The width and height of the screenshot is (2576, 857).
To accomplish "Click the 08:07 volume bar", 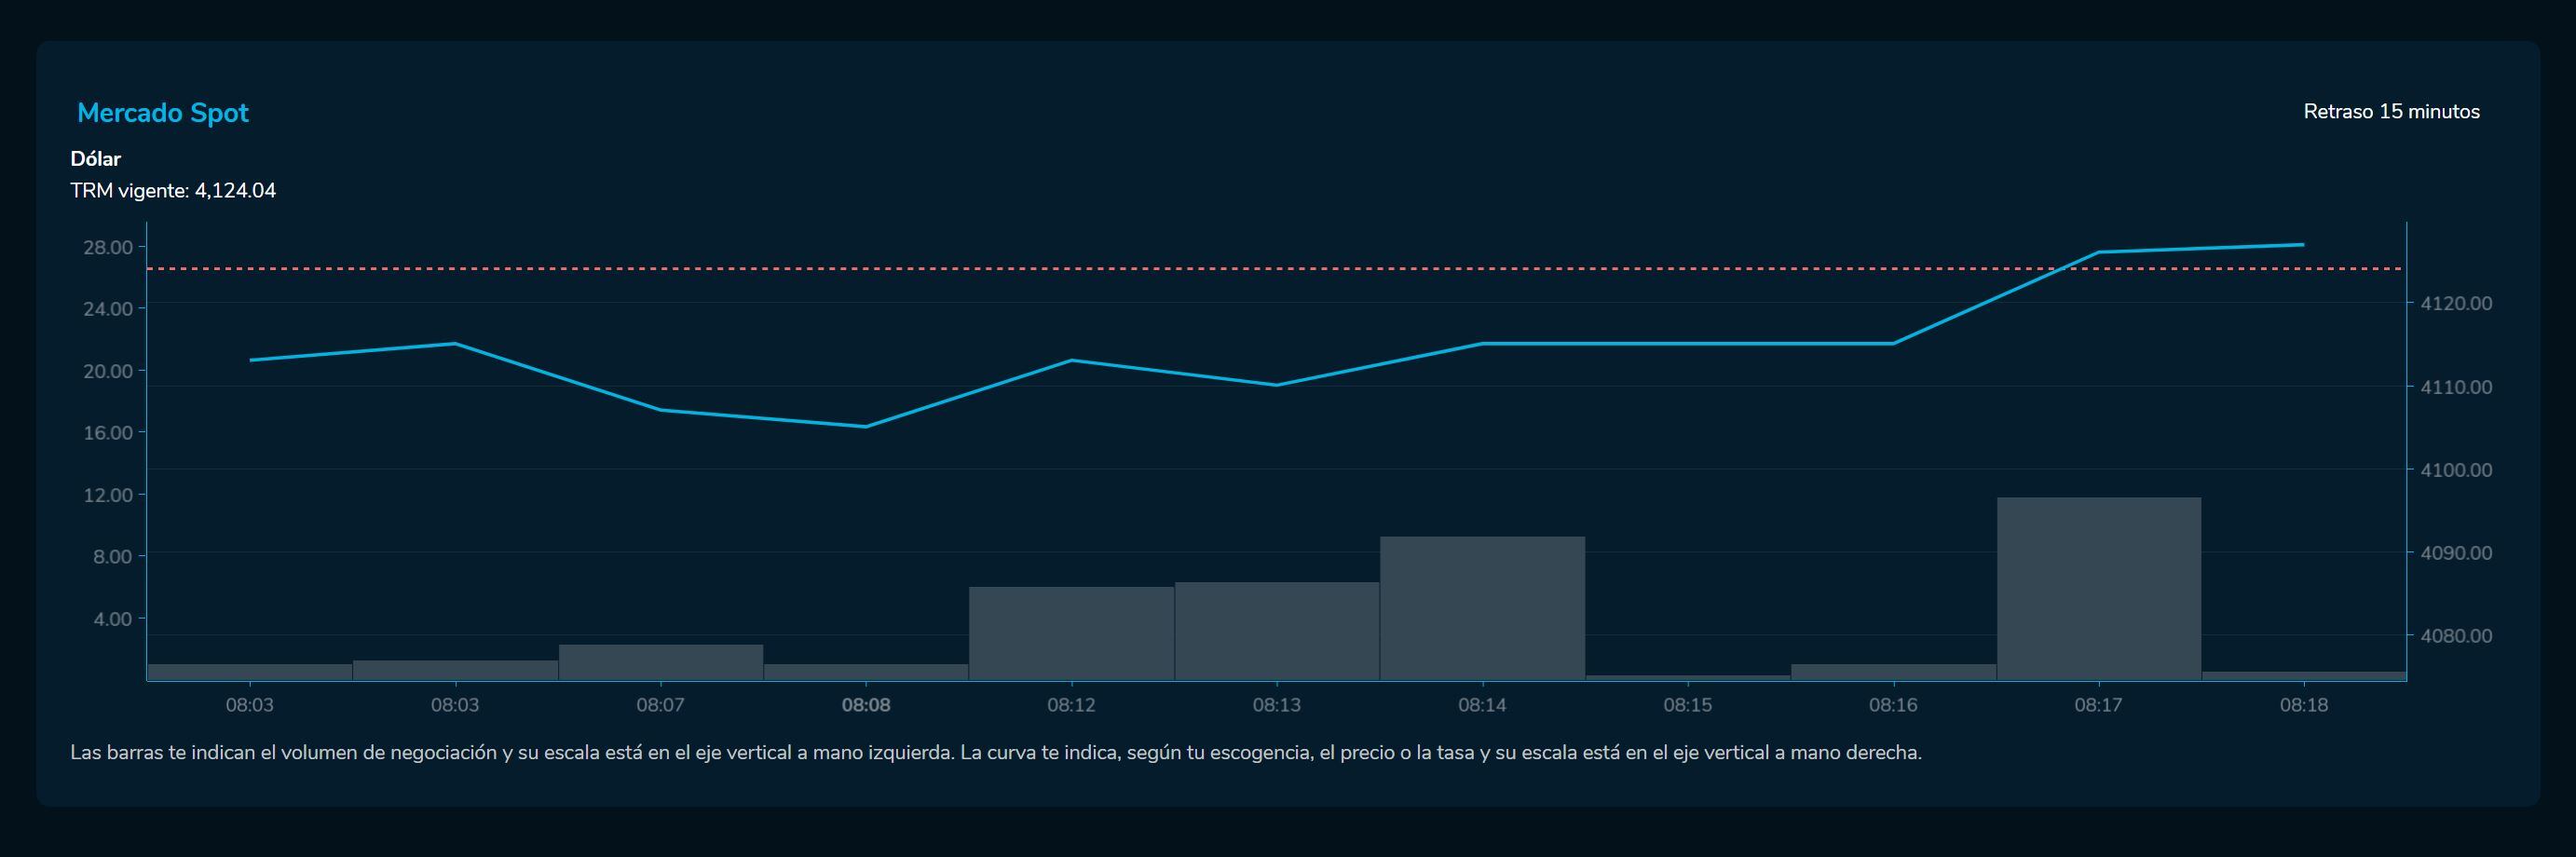I will pyautogui.click(x=661, y=662).
